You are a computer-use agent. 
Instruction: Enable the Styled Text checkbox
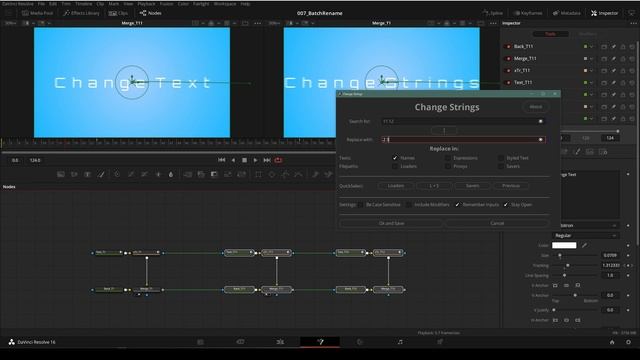tap(501, 158)
